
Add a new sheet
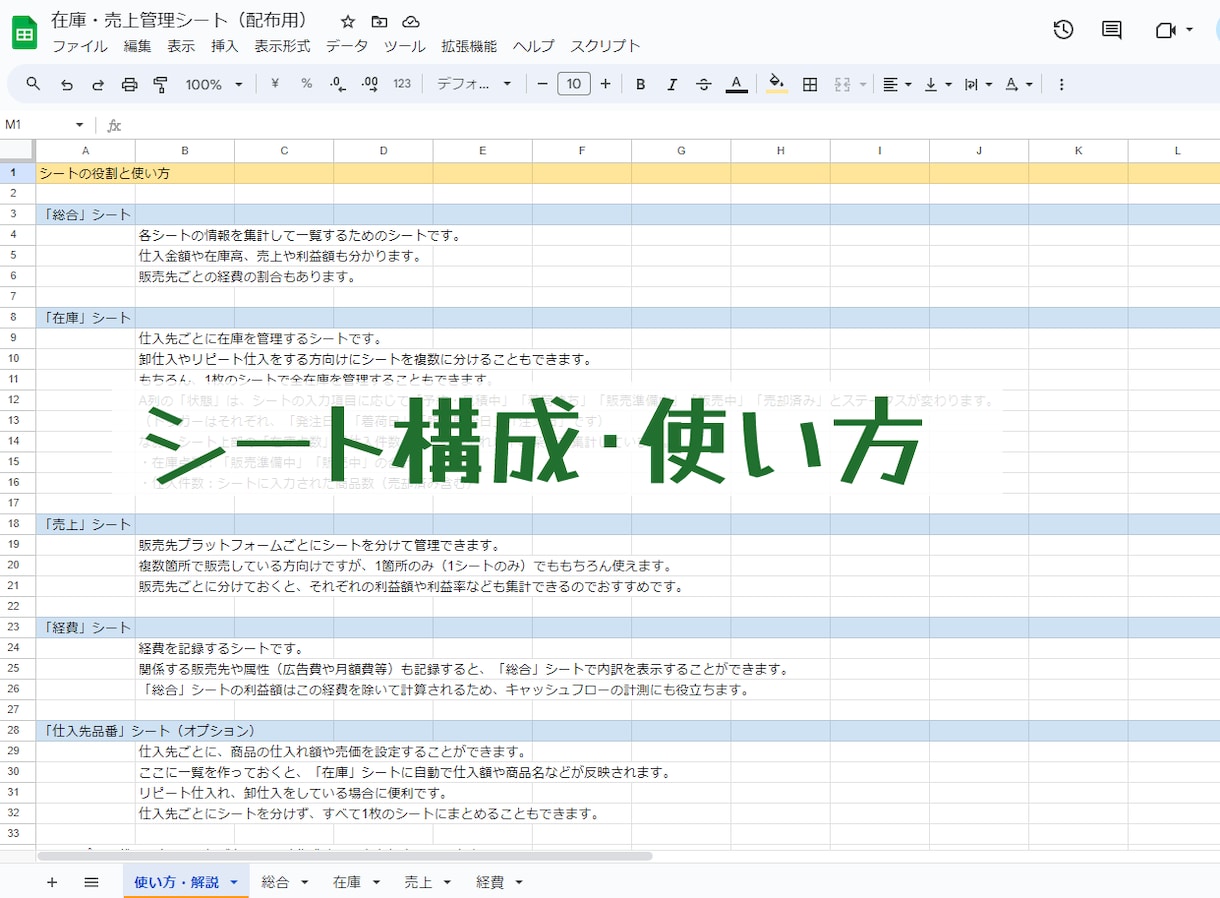(52, 882)
